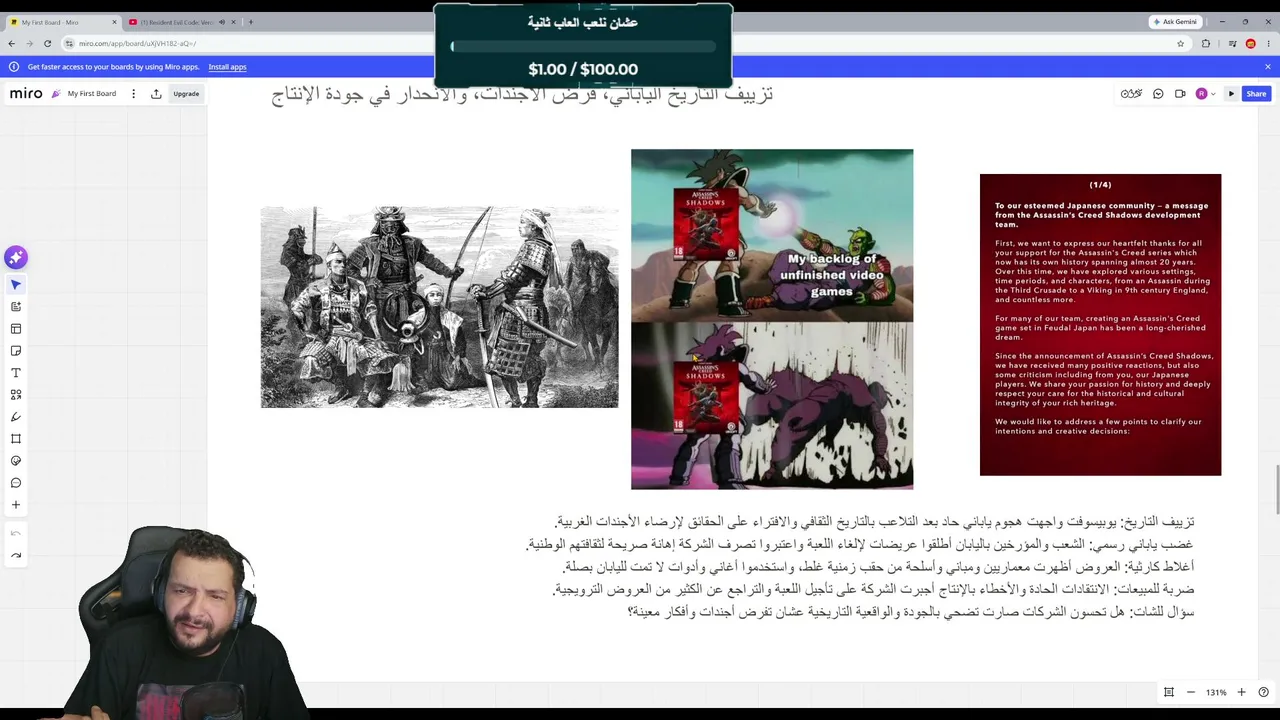
Task: Click the donation goal progress bar
Action: 583,46
